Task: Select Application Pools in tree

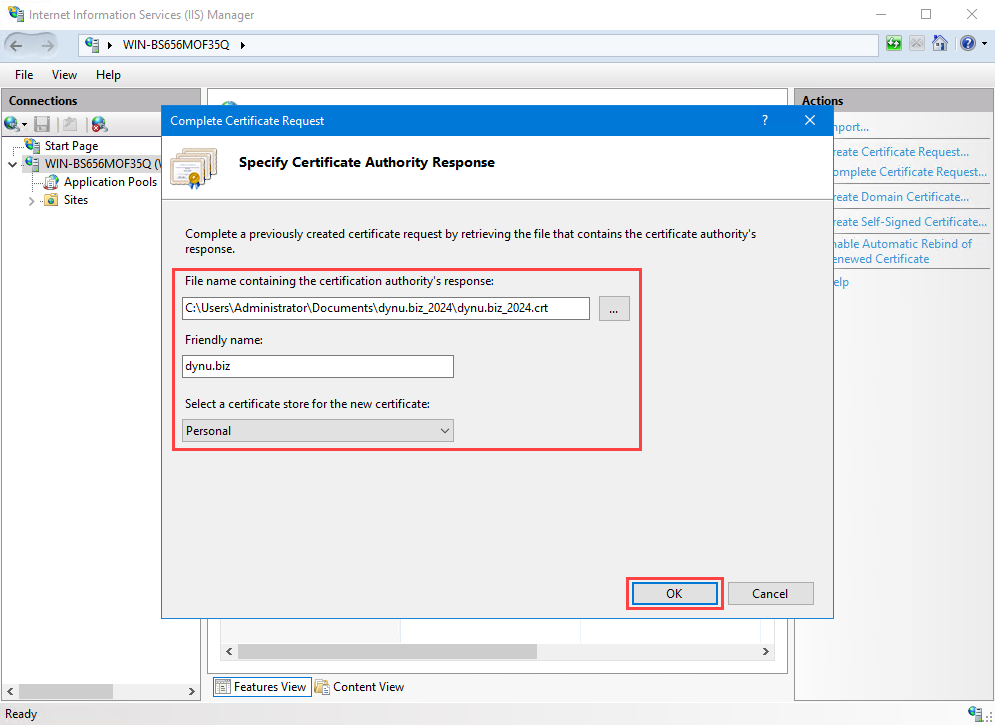Action: click(110, 182)
